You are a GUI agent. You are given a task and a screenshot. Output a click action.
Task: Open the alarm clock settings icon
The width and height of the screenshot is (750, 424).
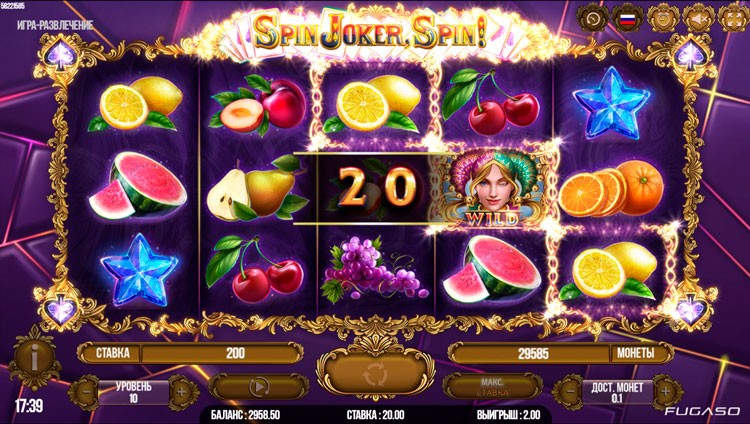click(x=662, y=18)
